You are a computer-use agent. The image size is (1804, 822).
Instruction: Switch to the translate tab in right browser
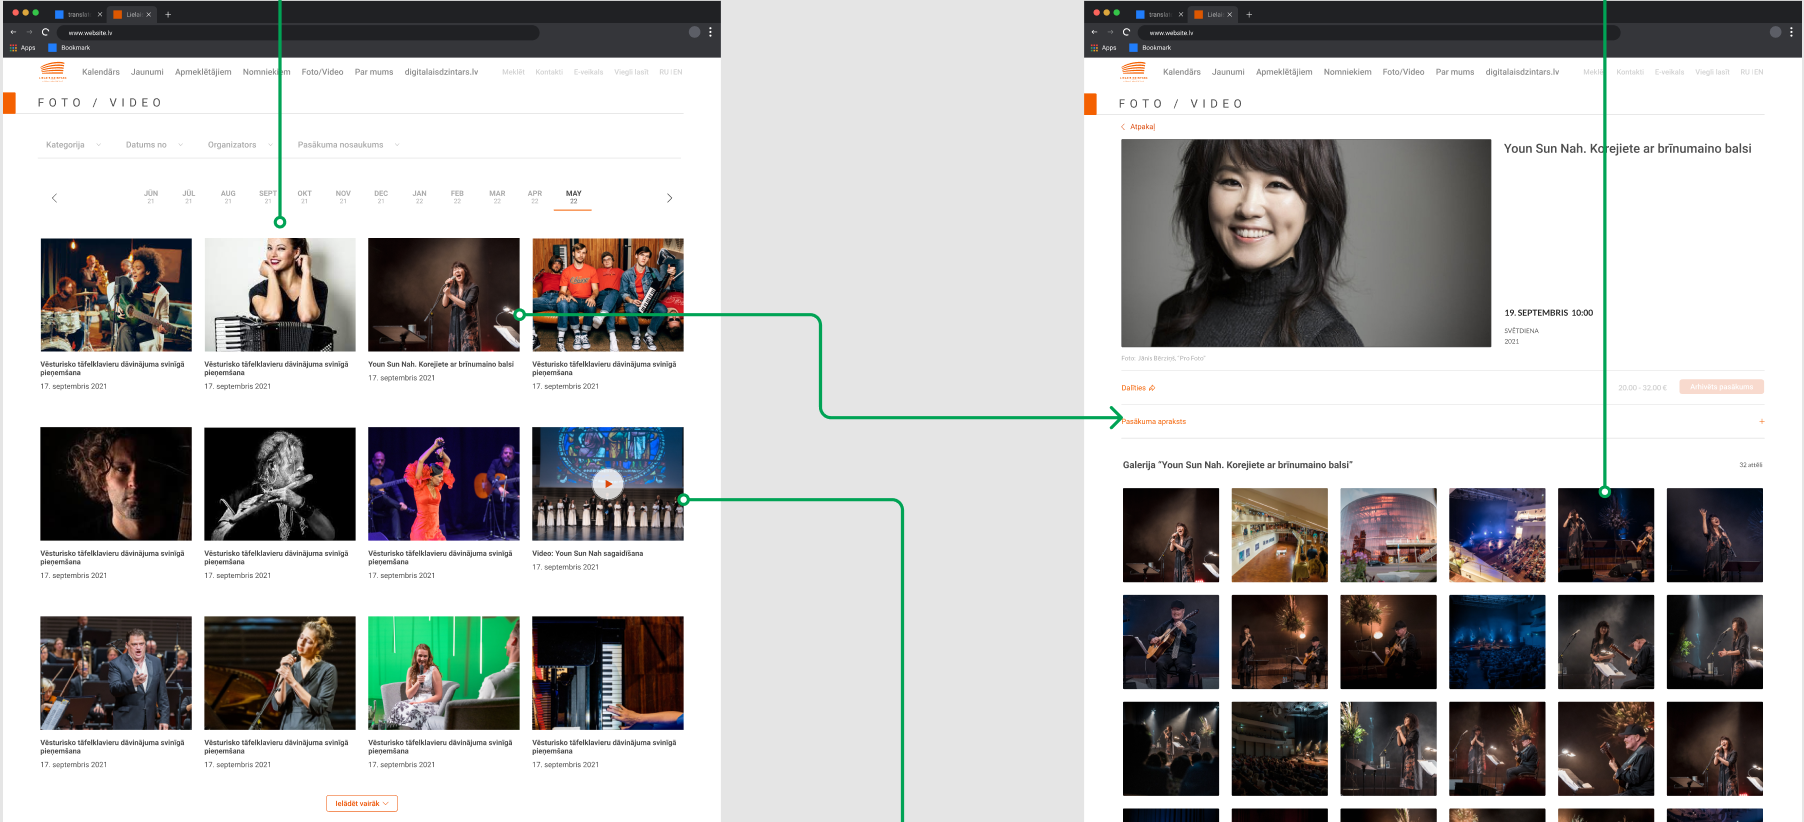click(x=1159, y=14)
